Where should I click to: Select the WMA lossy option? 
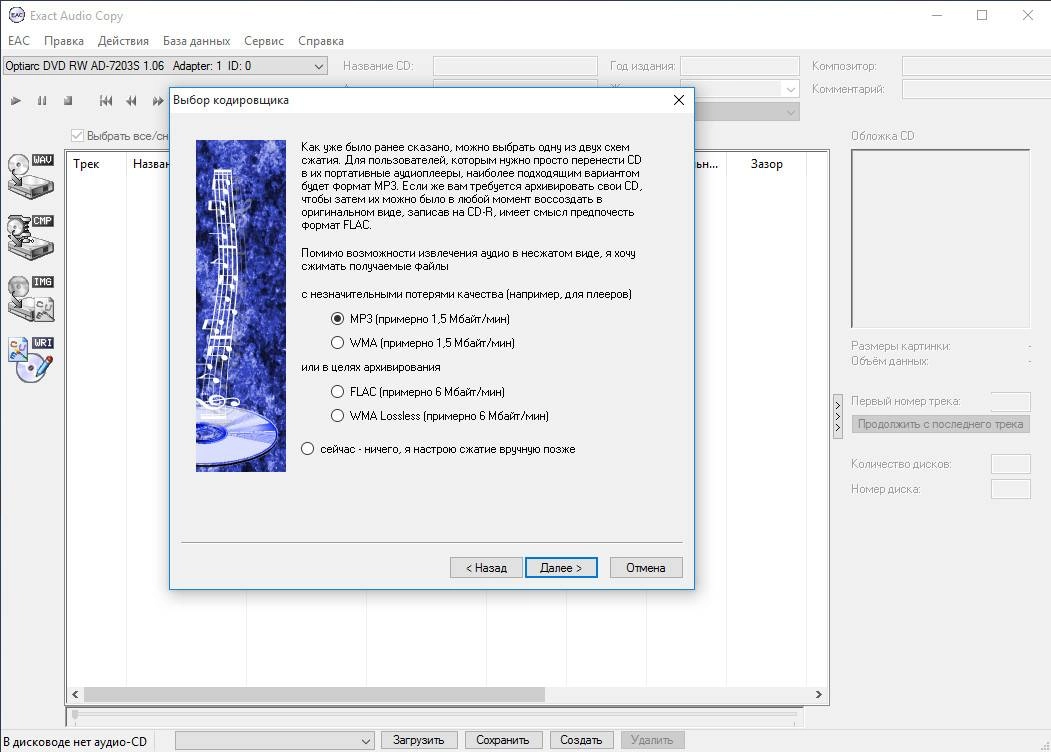click(338, 342)
